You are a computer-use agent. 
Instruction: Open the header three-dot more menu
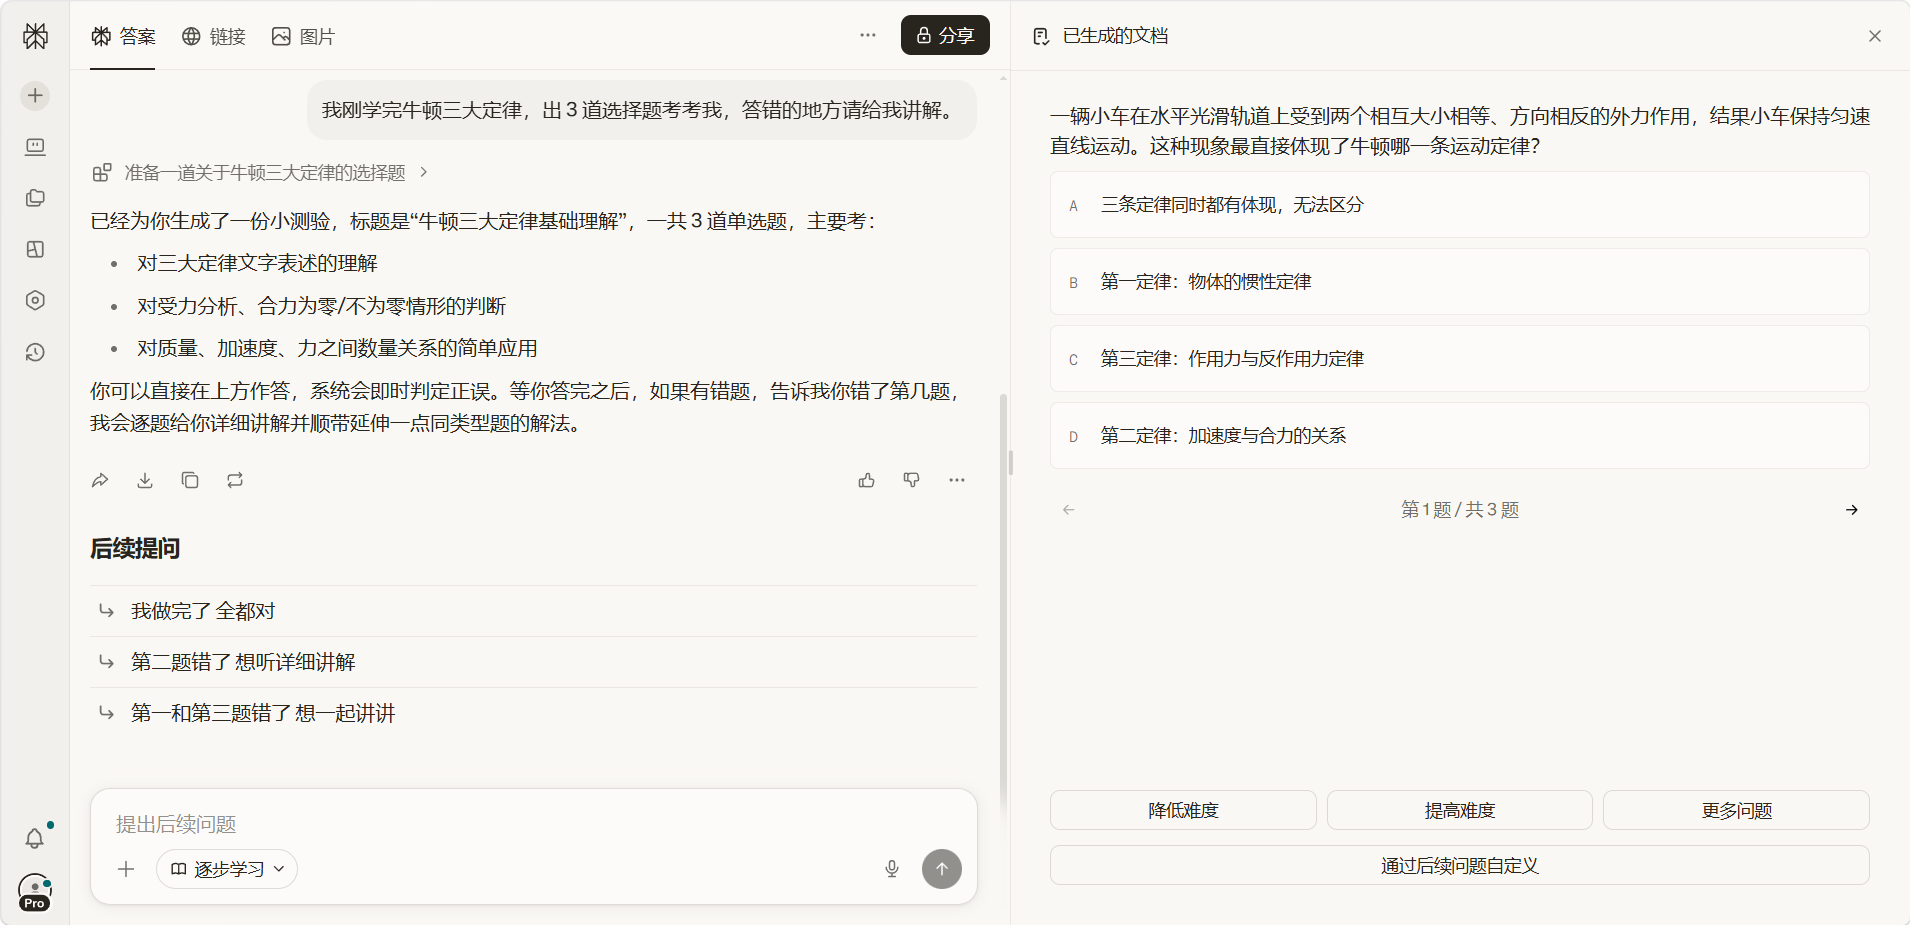867,35
